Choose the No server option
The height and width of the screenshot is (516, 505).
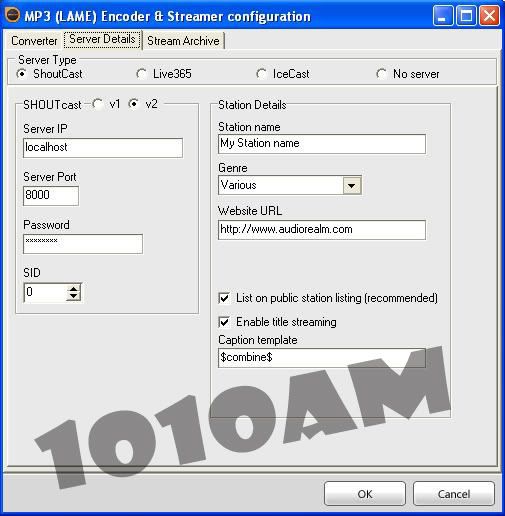coord(381,74)
